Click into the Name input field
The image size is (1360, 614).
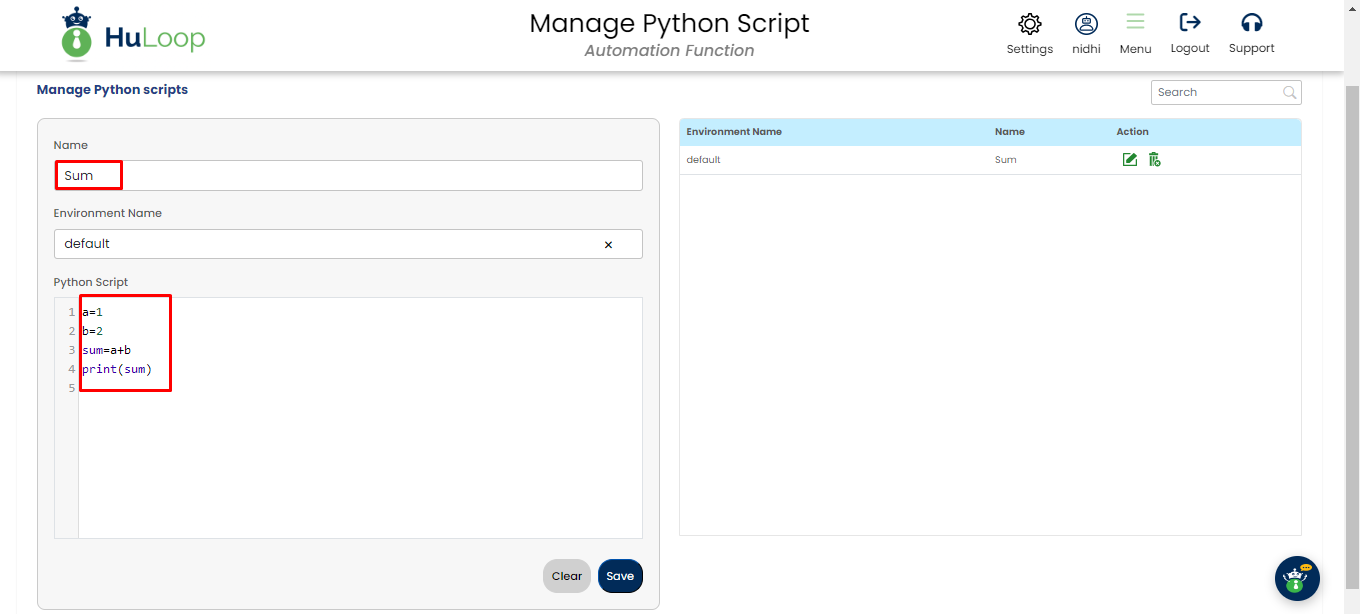(380, 176)
